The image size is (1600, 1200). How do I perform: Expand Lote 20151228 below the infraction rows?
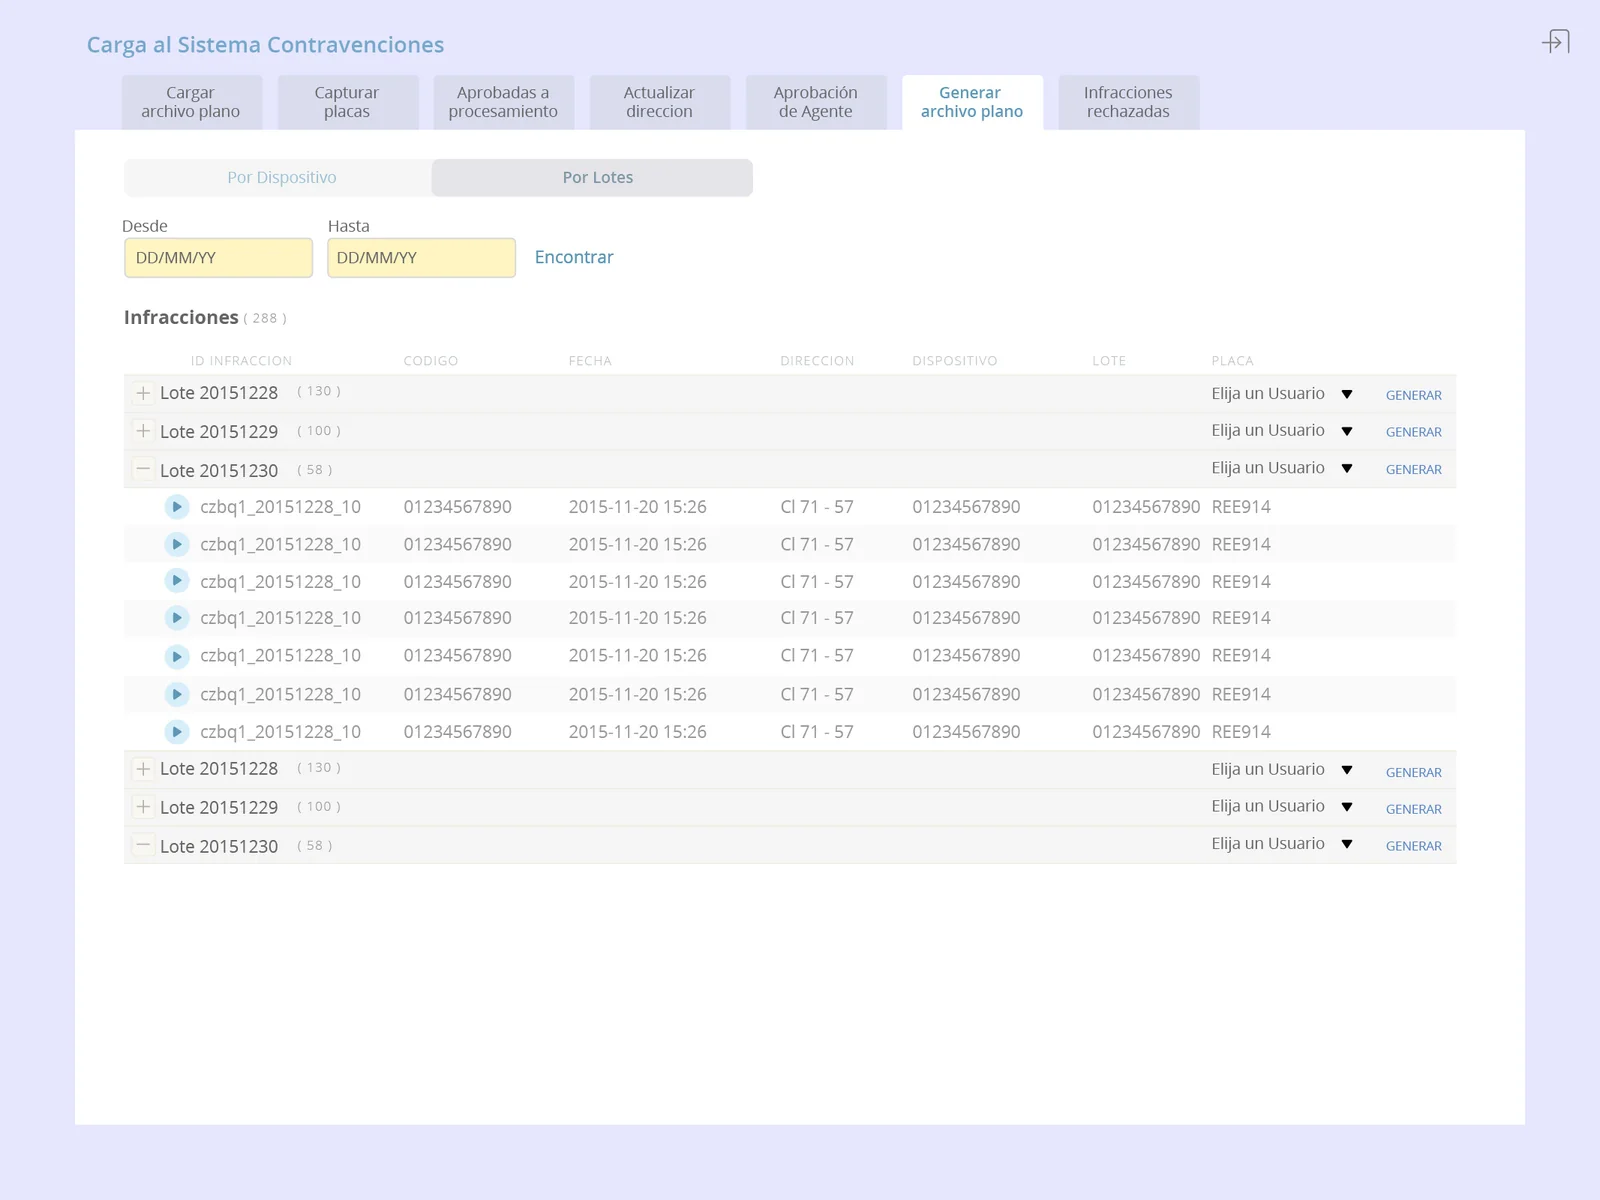pyautogui.click(x=143, y=769)
